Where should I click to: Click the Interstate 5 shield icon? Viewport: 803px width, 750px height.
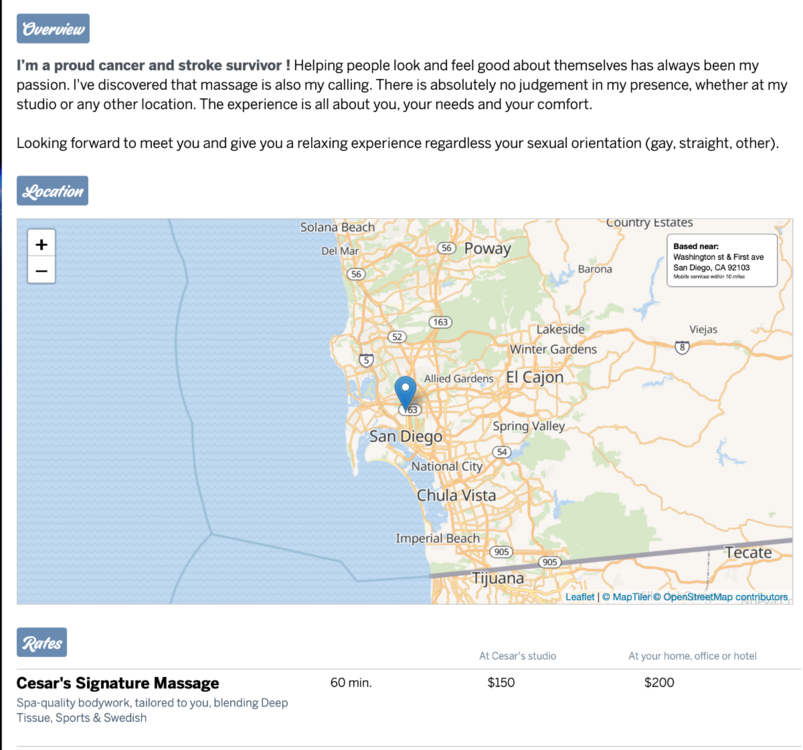pos(367,359)
